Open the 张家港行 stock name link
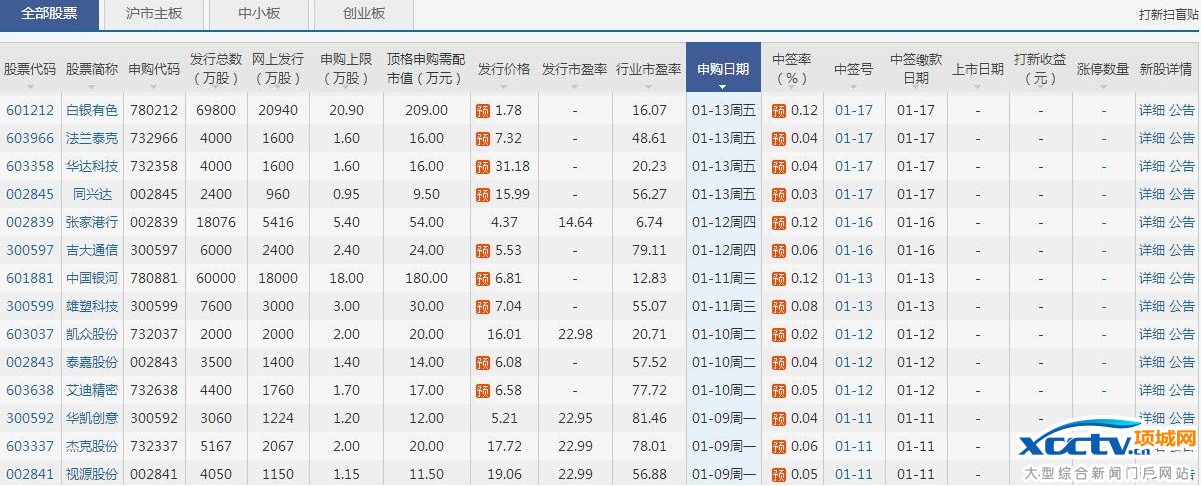 tap(91, 223)
